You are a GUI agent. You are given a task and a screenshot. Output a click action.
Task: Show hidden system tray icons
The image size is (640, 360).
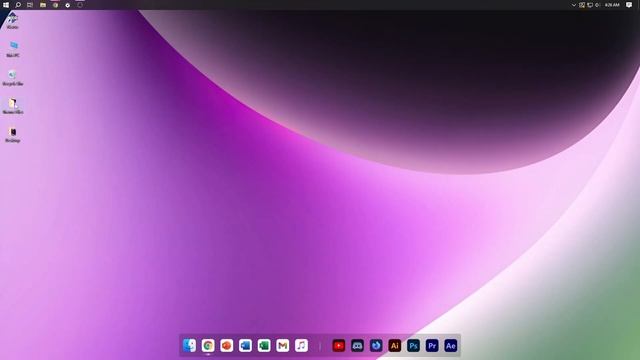[x=573, y=5]
